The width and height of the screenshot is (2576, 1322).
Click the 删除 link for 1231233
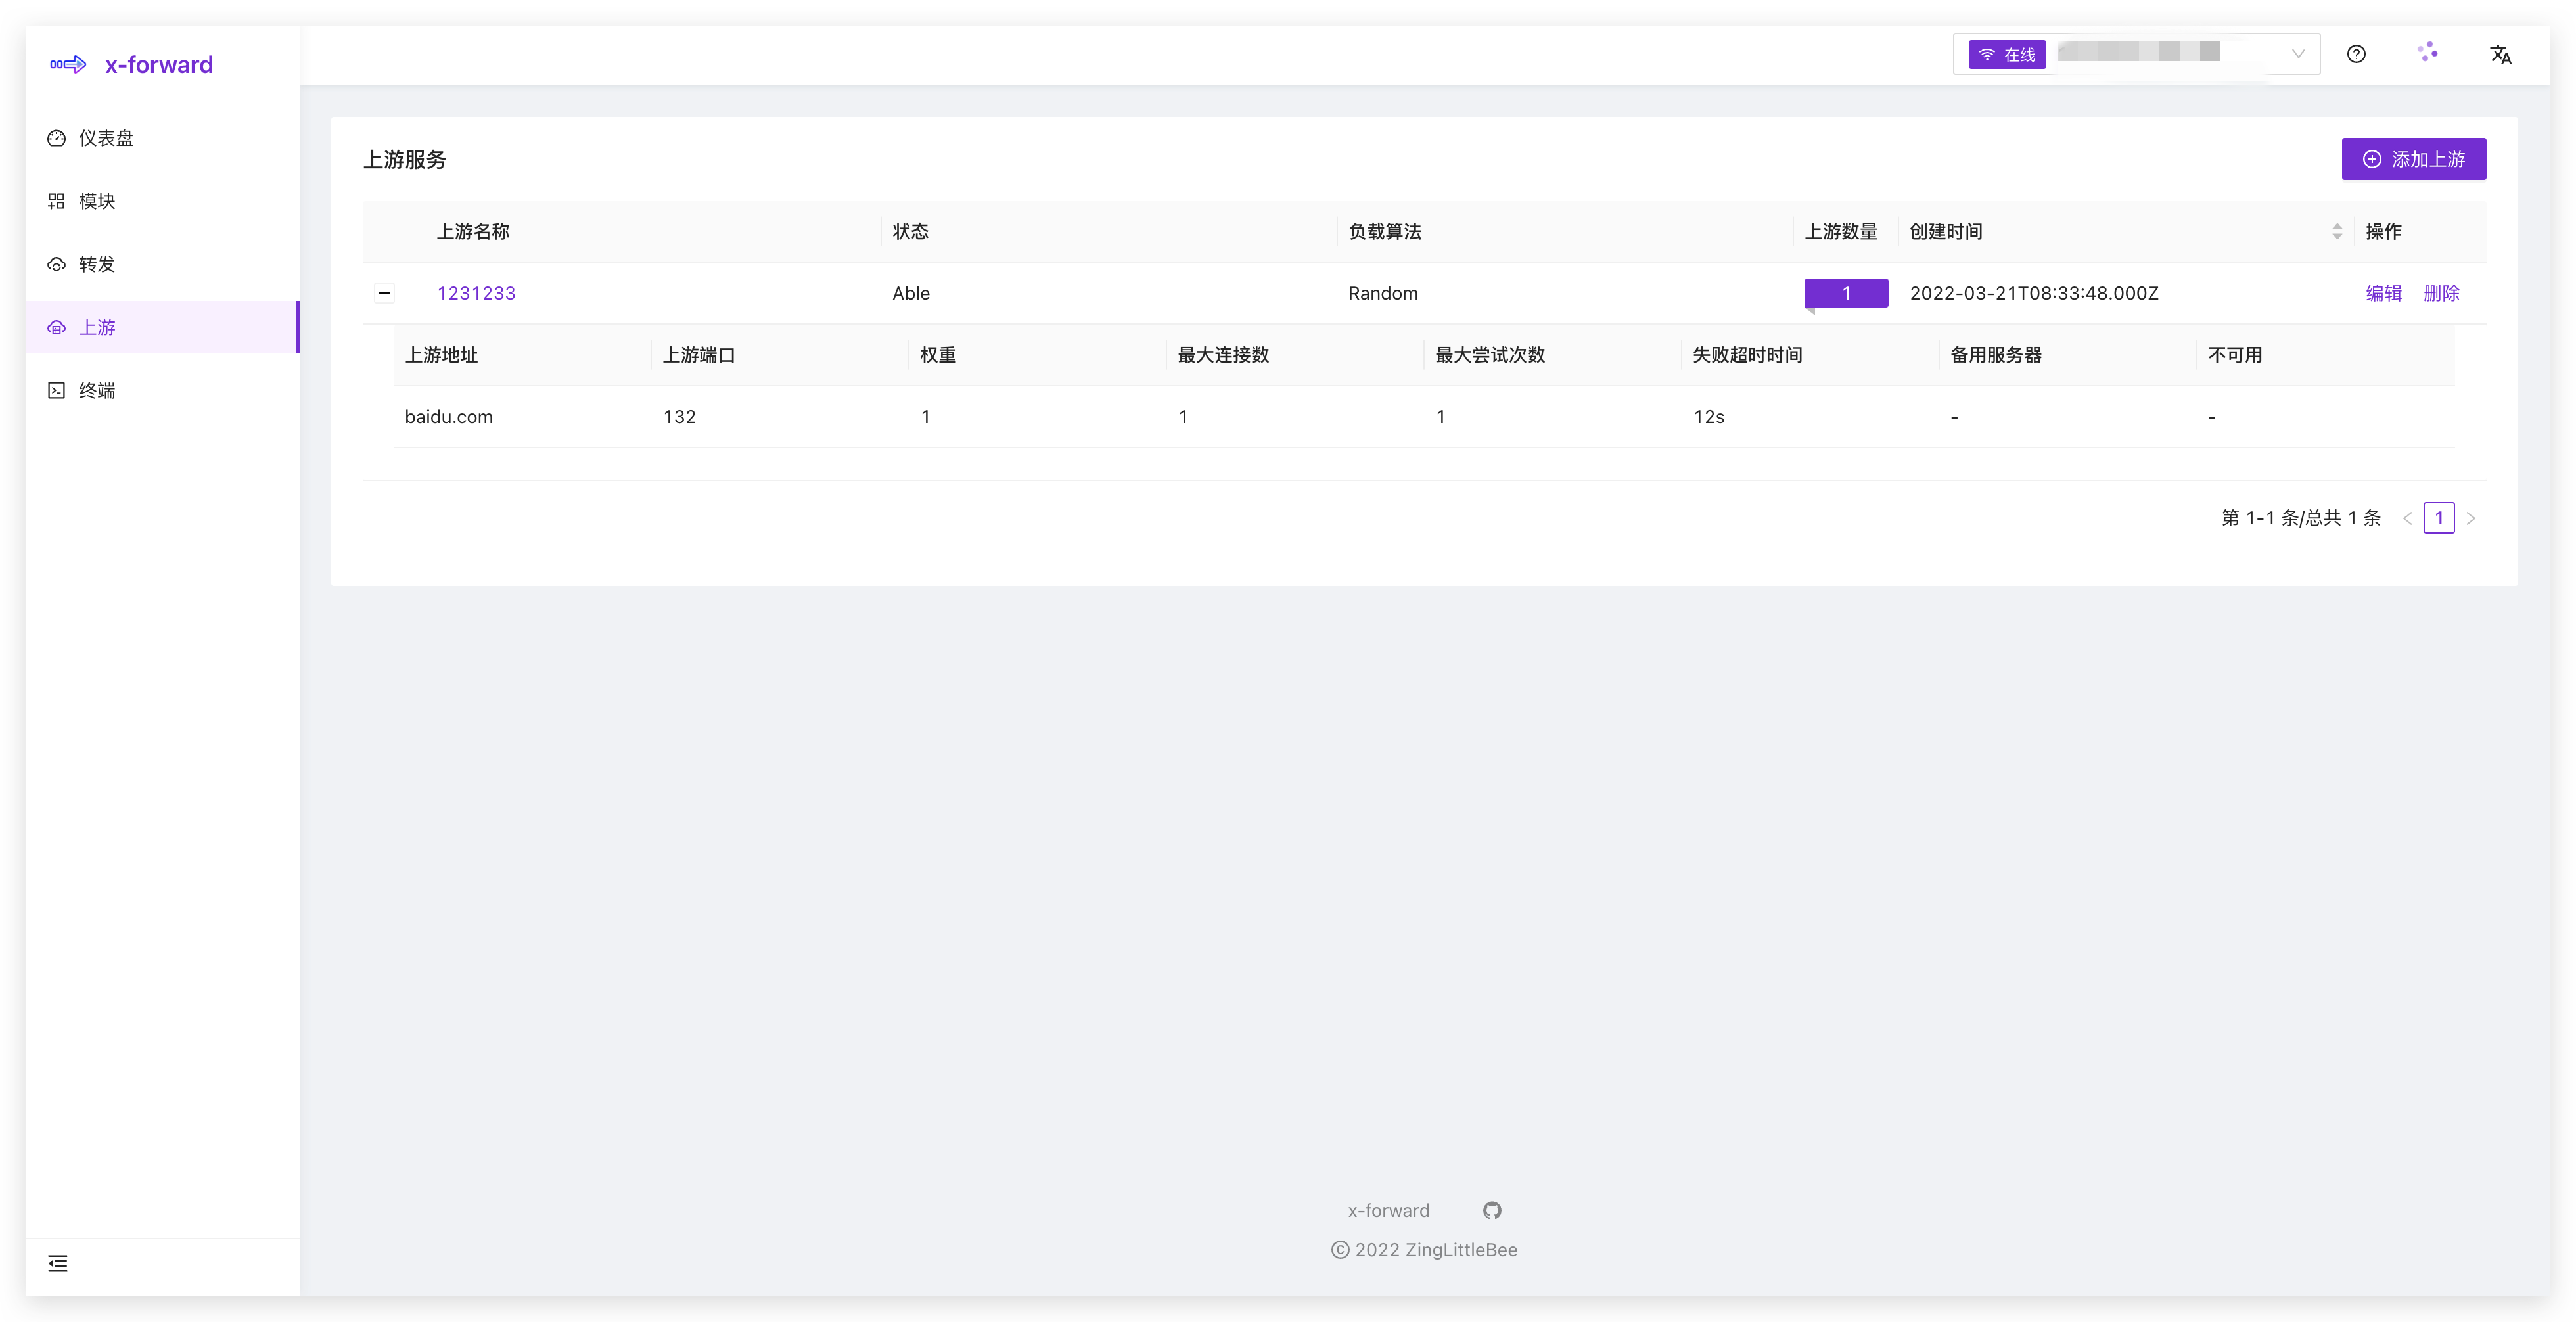point(2441,293)
